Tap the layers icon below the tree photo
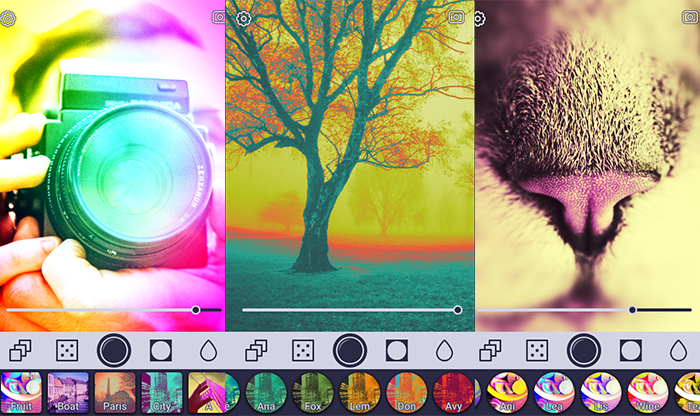This screenshot has width=700, height=416. 257,350
